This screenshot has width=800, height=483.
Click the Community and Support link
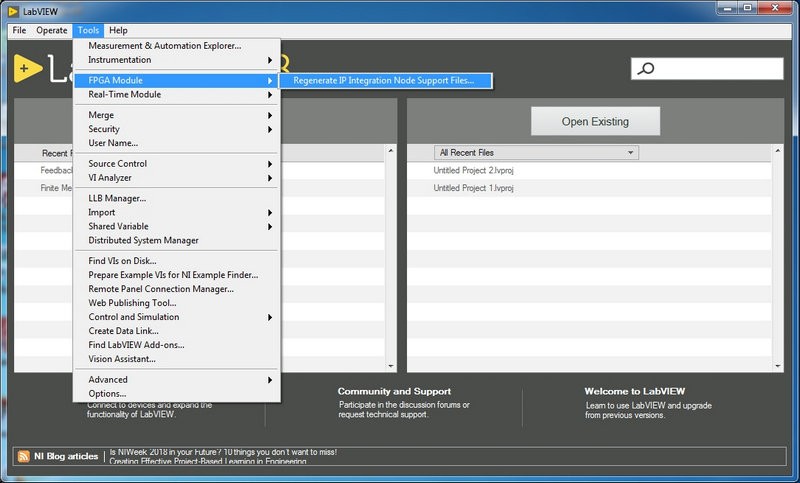tap(394, 391)
